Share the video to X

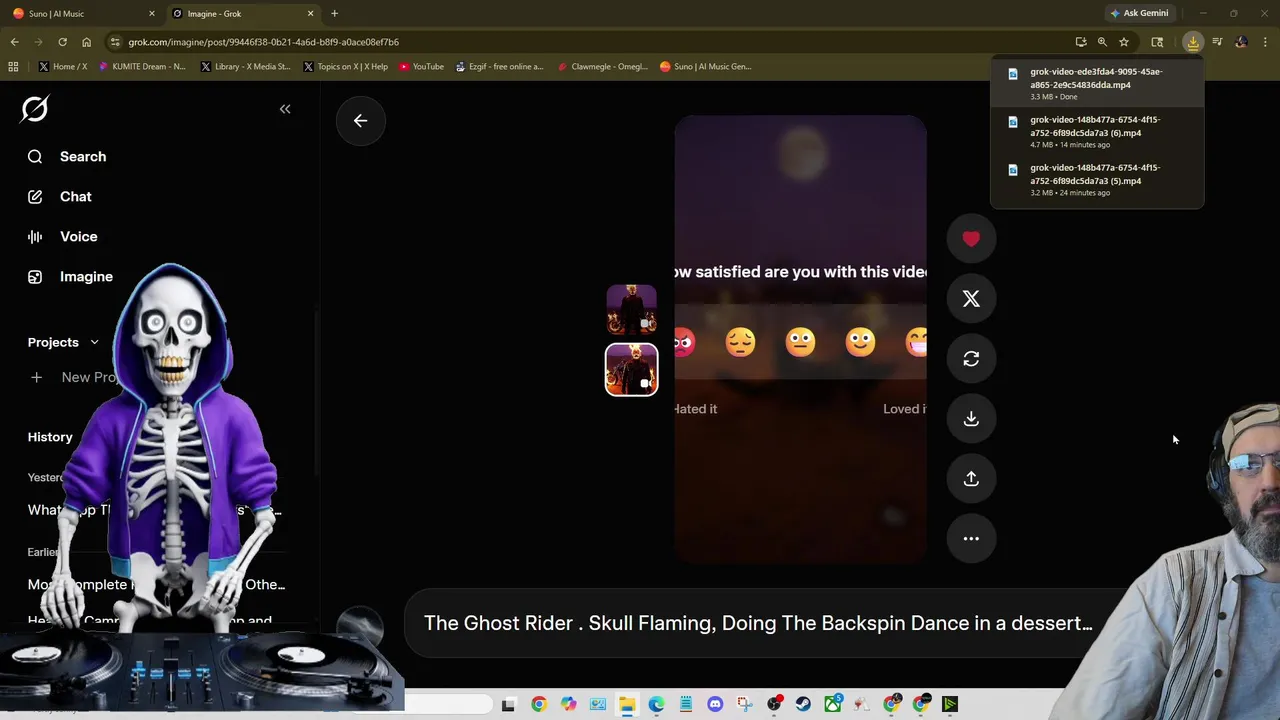[971, 299]
